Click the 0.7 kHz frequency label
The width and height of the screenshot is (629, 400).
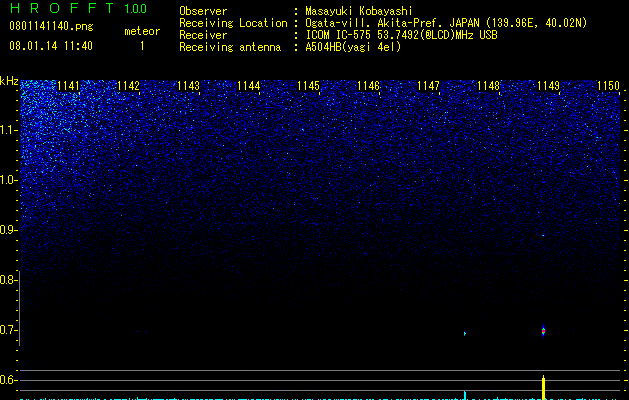tap(8, 330)
